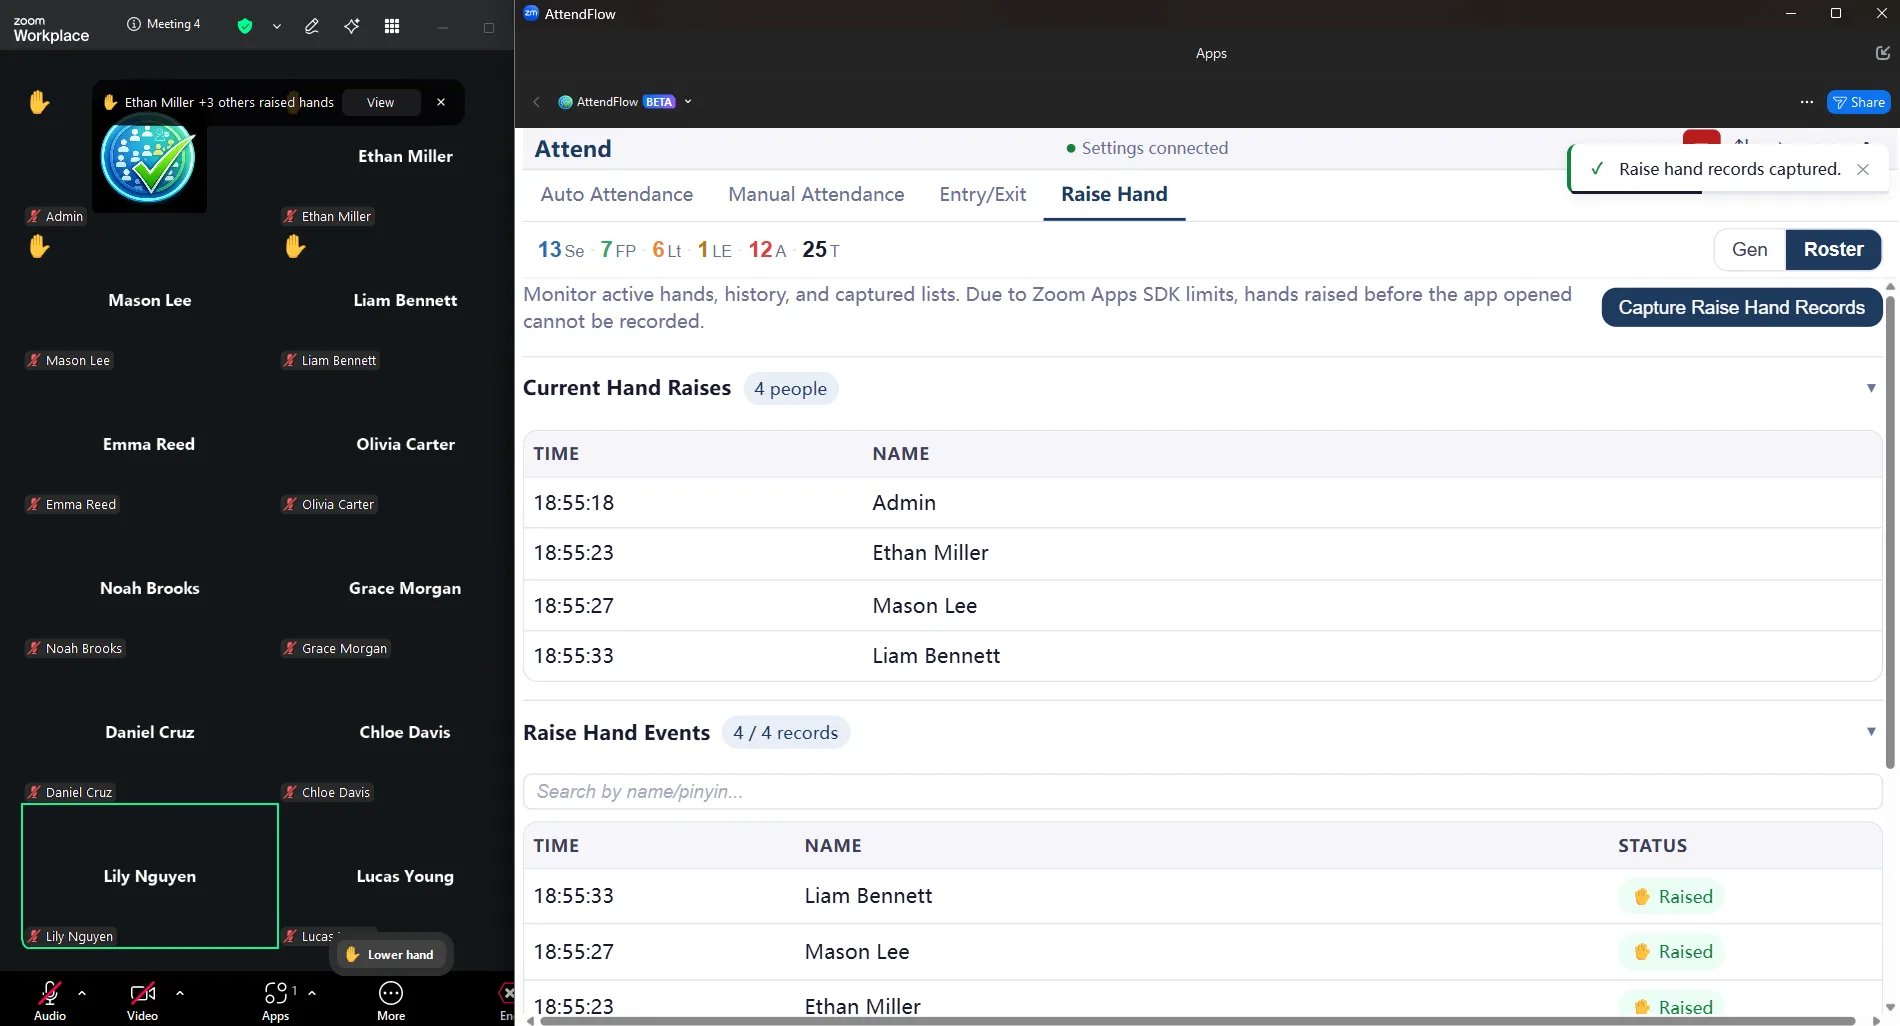Open the three-dot menu in Apps header

[x=1806, y=102]
